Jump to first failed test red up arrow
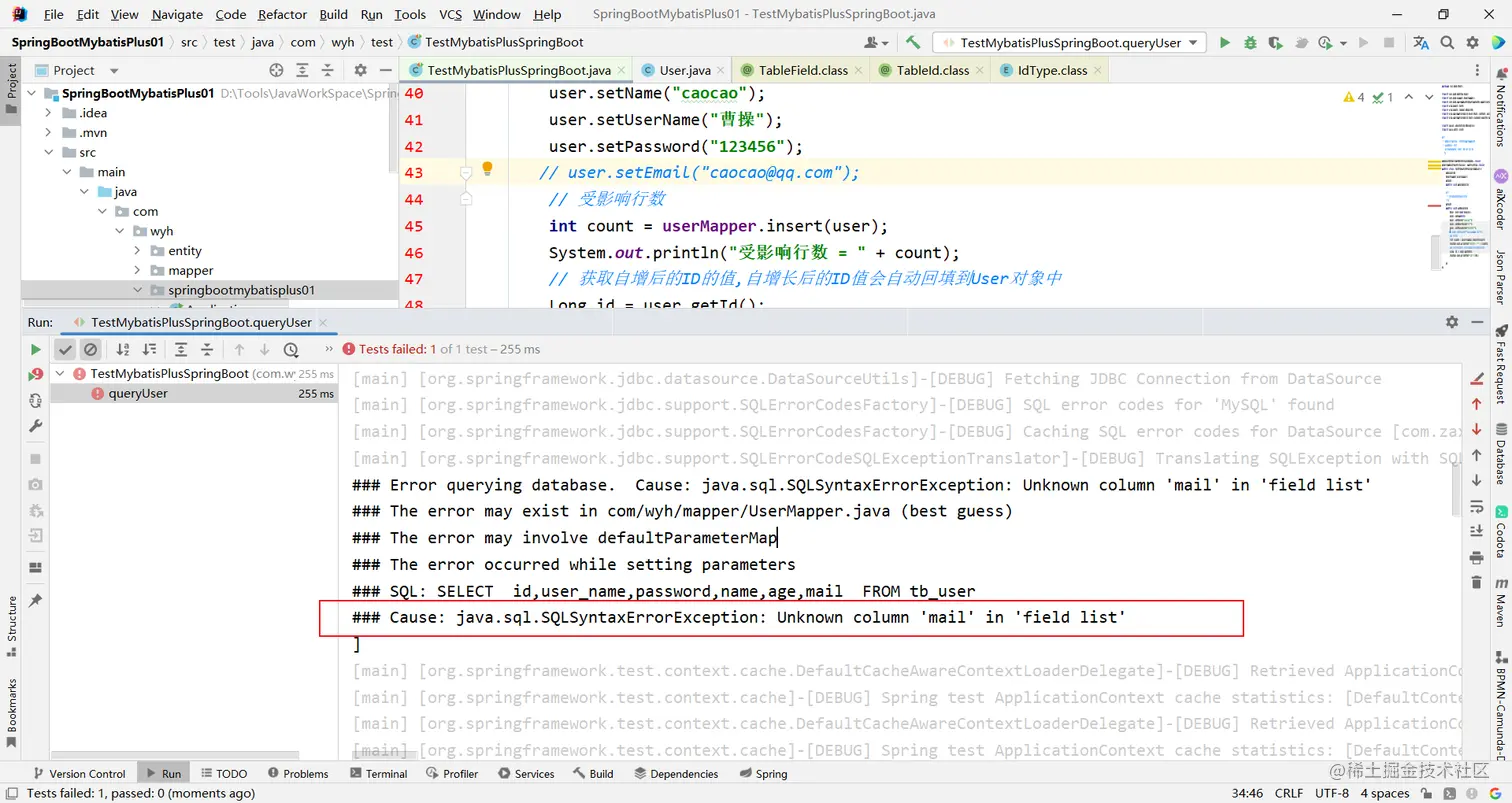This screenshot has width=1512, height=803. click(1476, 404)
